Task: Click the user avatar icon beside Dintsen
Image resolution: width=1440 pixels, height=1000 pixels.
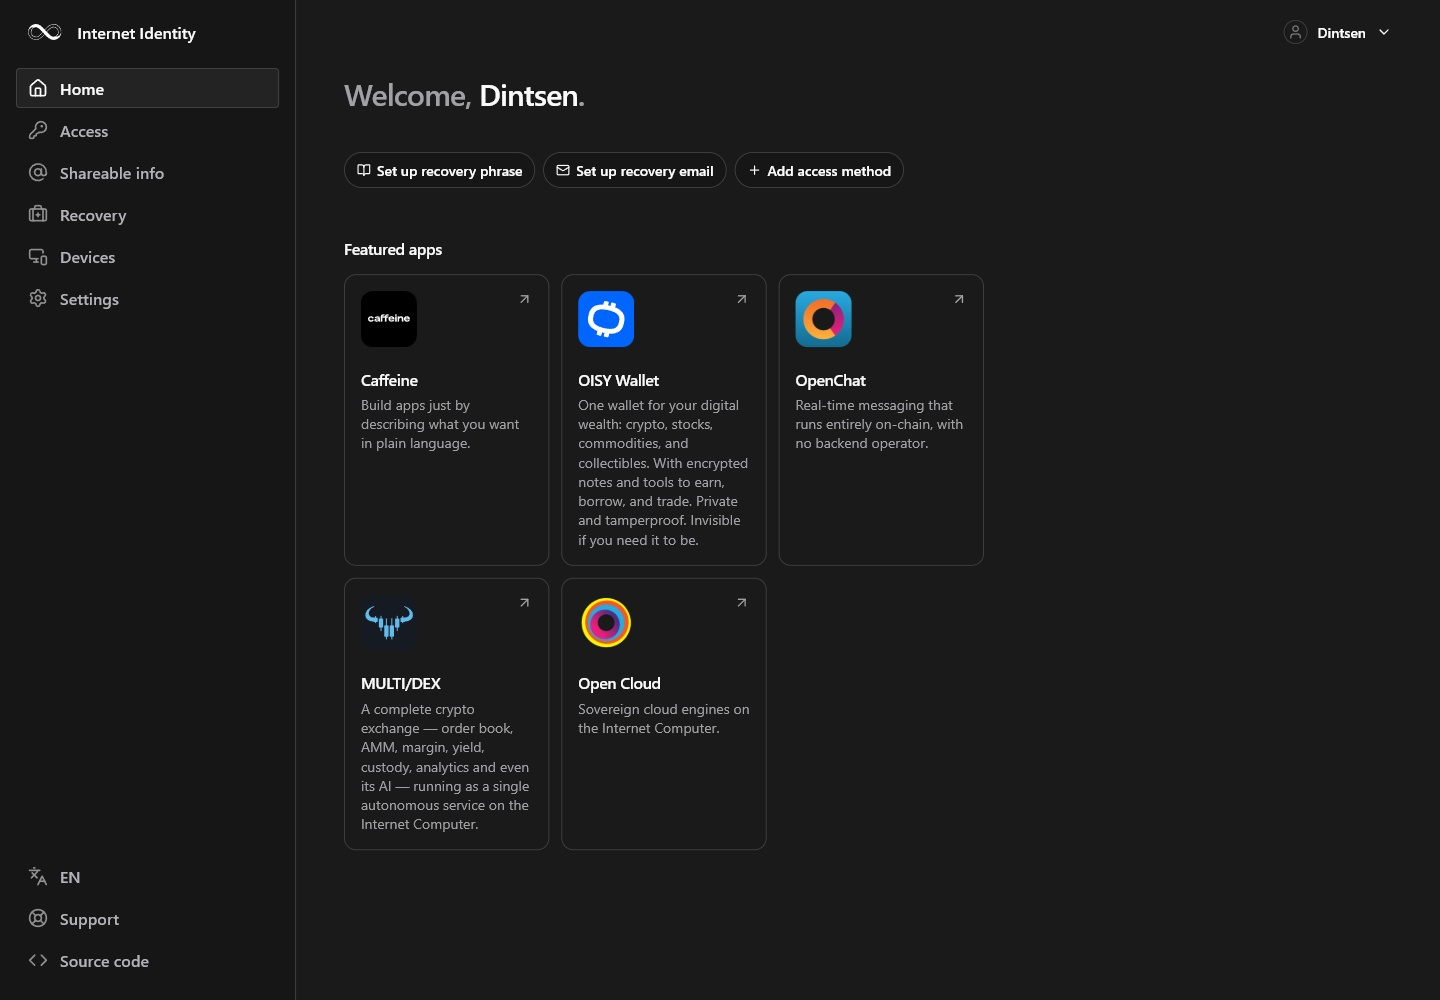Action: click(1295, 32)
